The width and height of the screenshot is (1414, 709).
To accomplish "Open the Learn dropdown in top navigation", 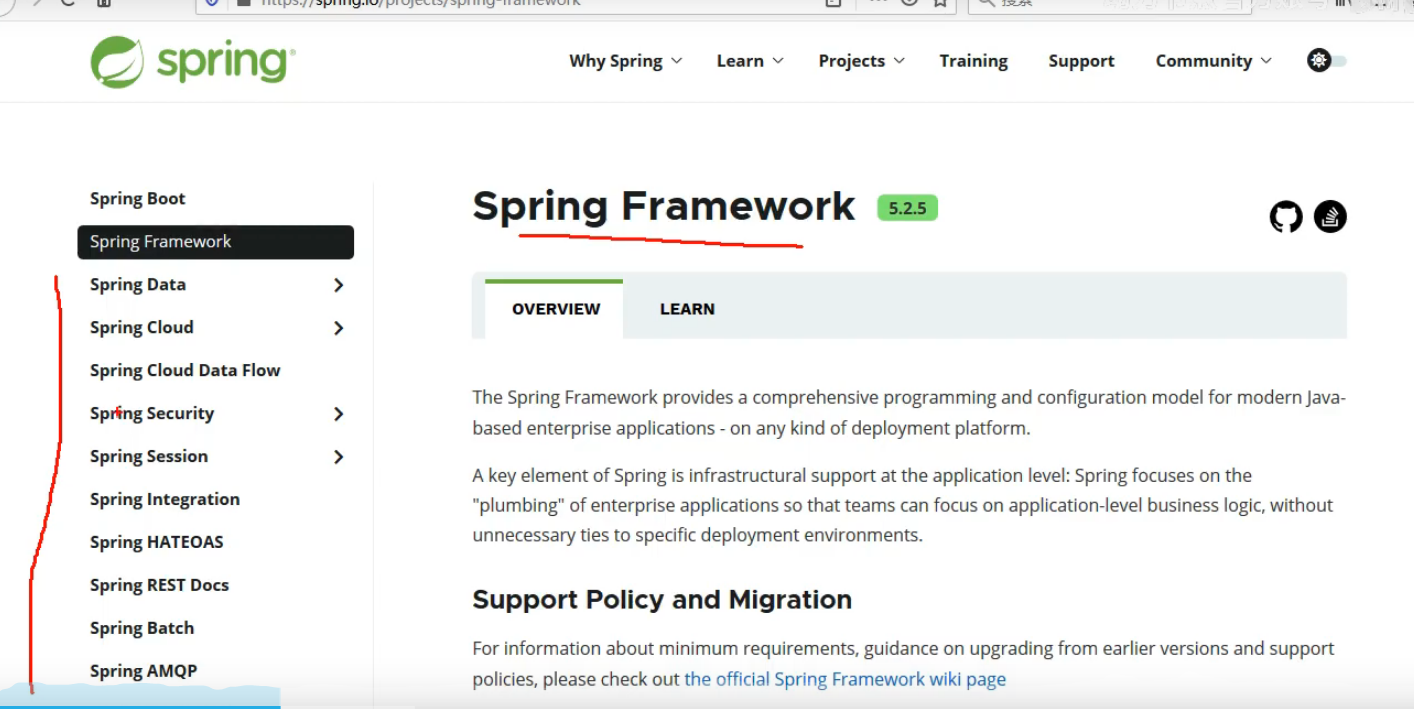I will tap(750, 61).
